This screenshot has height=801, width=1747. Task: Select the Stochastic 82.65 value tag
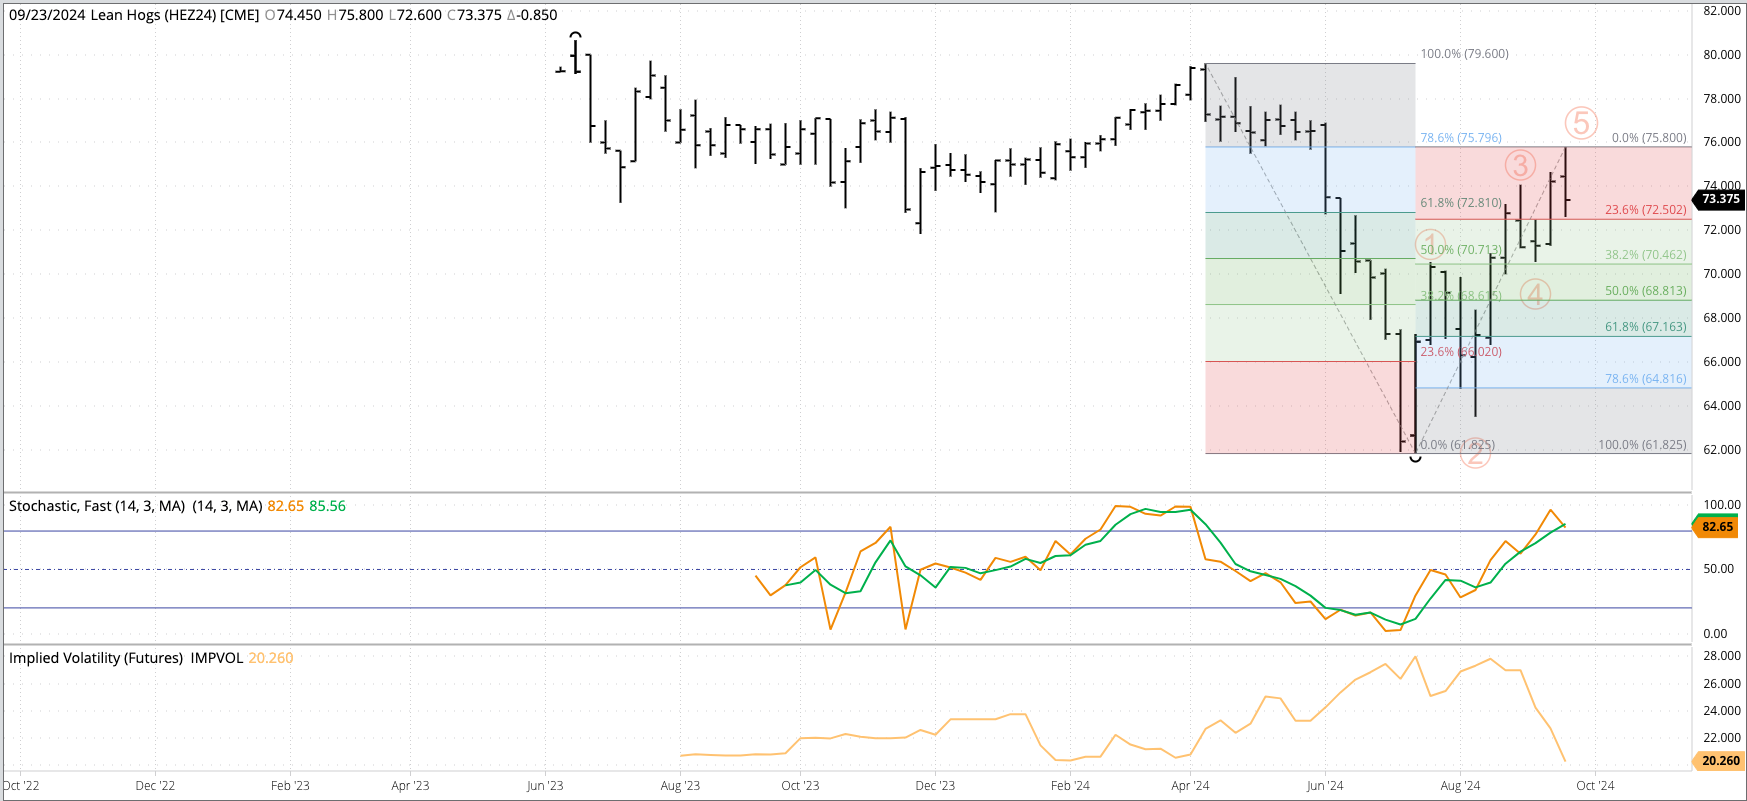pyautogui.click(x=1717, y=526)
